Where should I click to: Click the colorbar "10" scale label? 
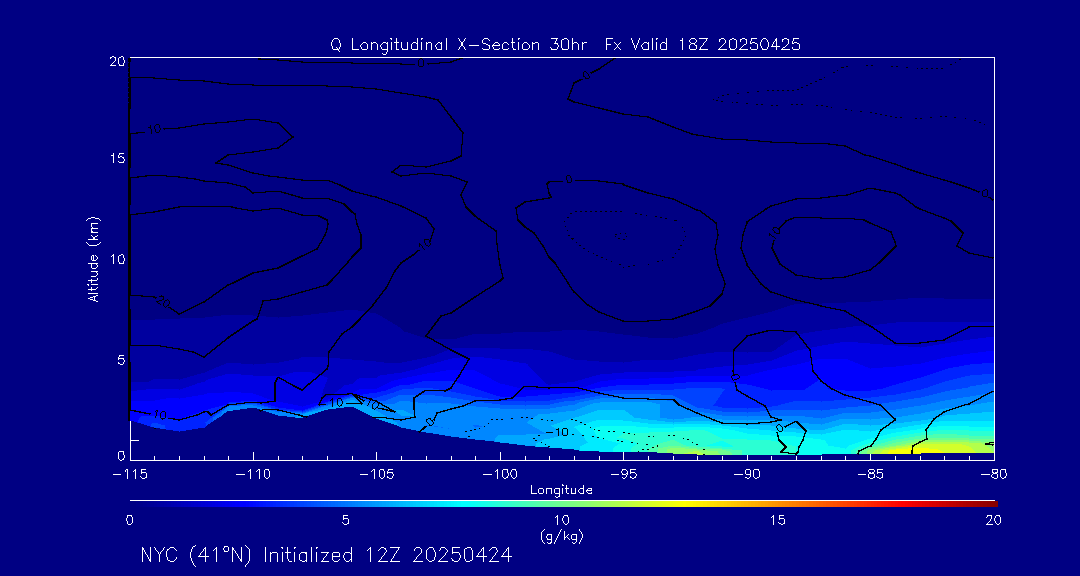(x=561, y=520)
